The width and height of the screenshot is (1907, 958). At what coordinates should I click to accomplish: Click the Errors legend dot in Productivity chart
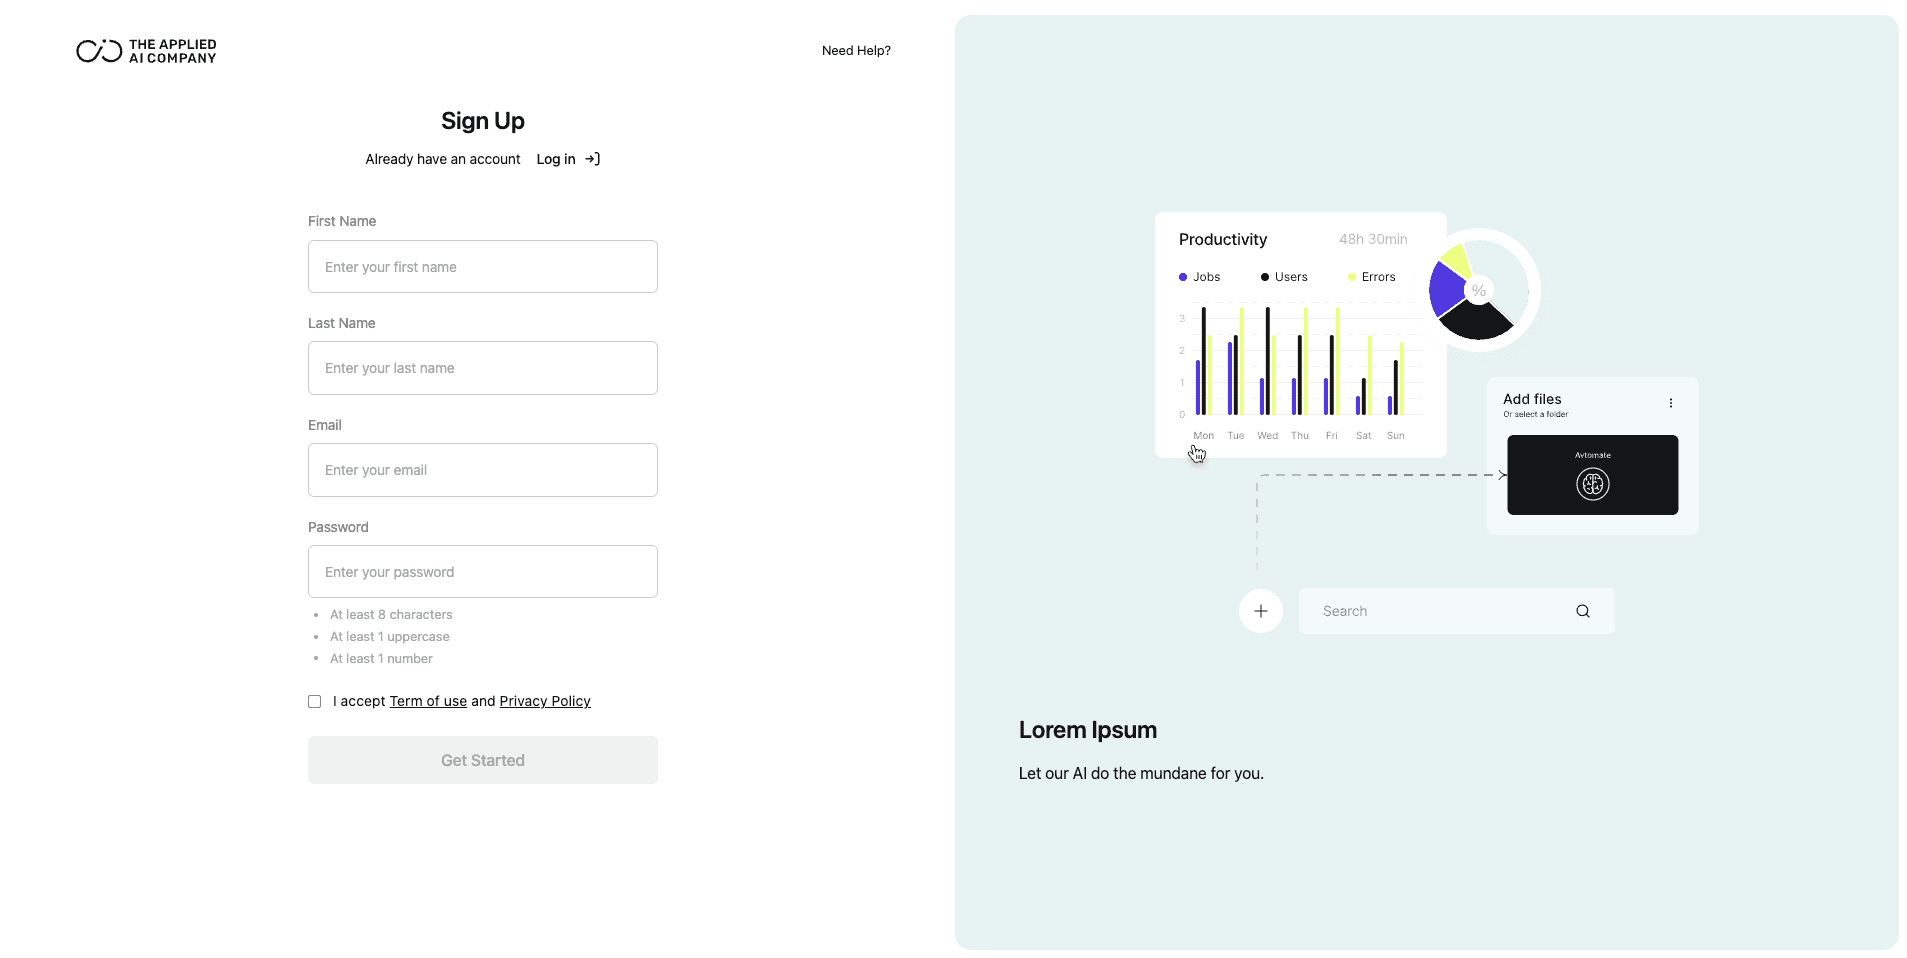(x=1352, y=277)
